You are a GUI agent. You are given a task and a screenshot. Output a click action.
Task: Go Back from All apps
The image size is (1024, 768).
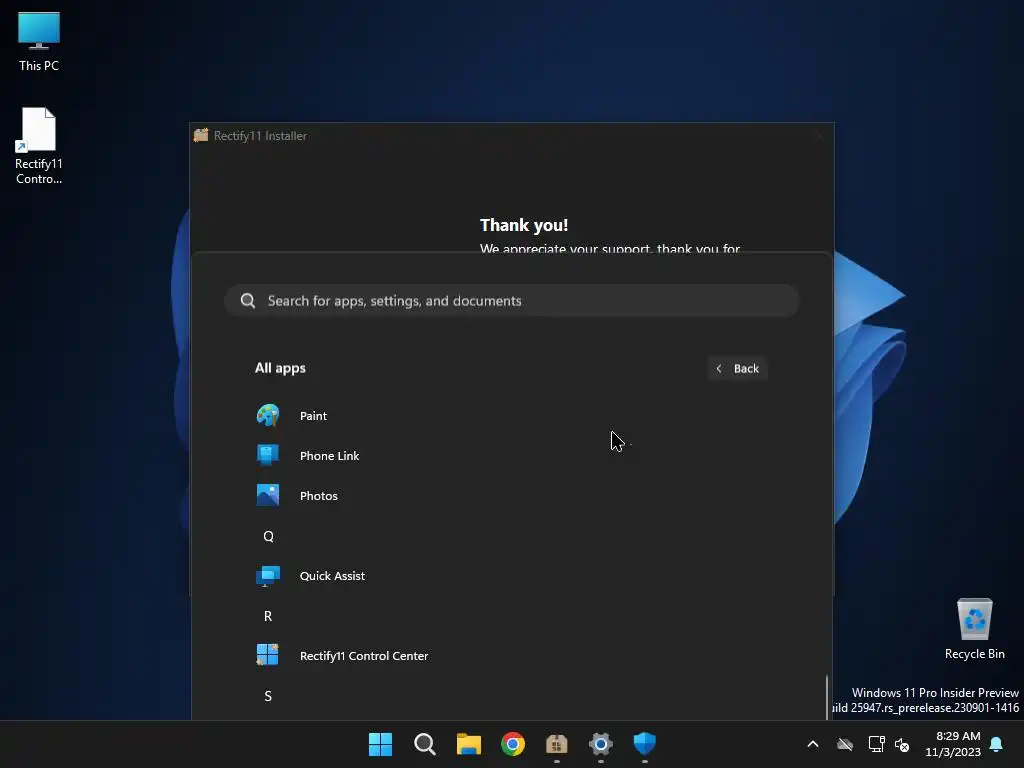point(737,368)
